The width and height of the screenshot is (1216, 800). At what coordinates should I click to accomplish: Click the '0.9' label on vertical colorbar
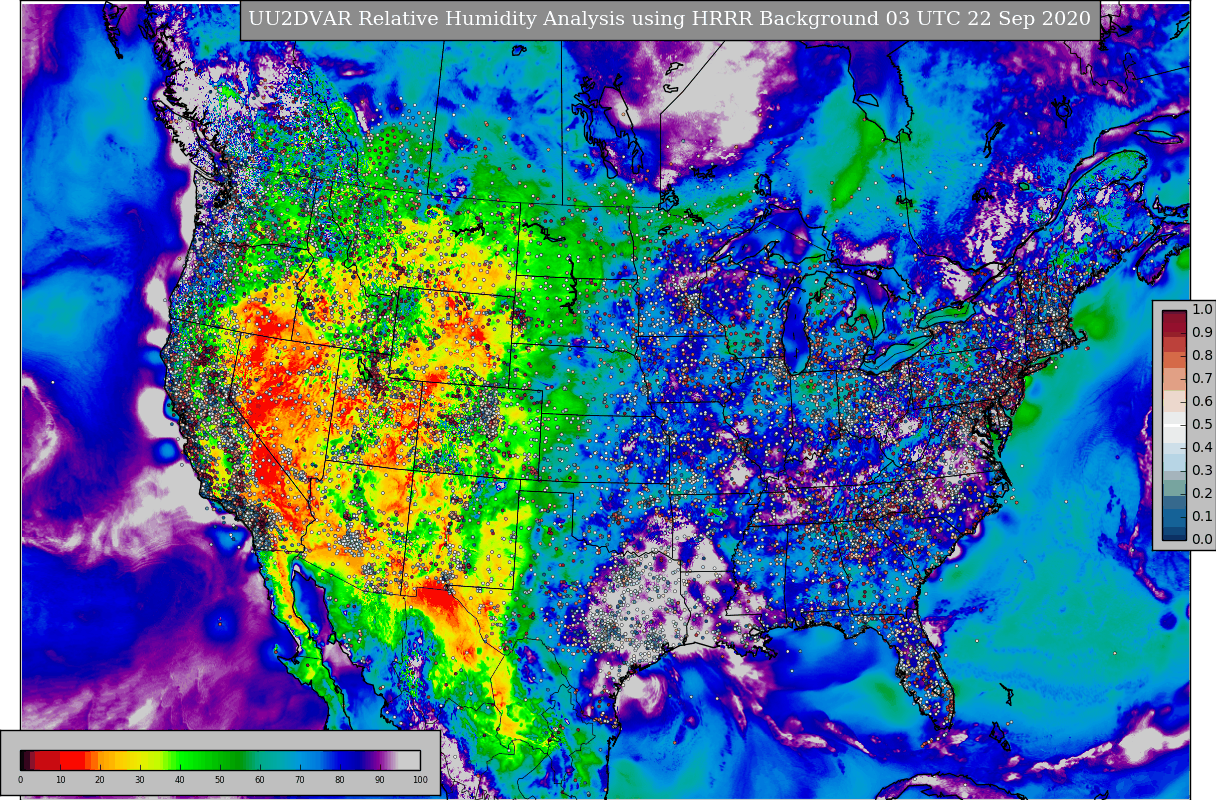coord(1202,332)
